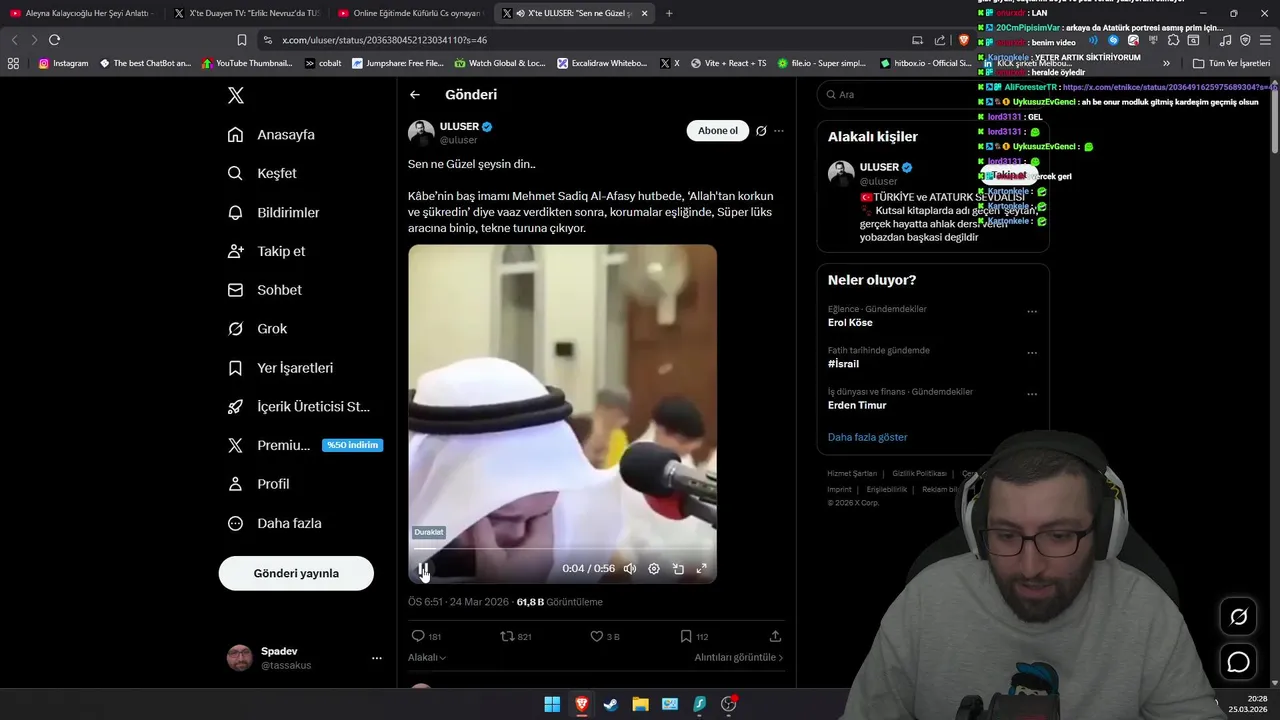Image resolution: width=1280 pixels, height=720 pixels.
Task: Reload the page in browser
Action: click(54, 40)
